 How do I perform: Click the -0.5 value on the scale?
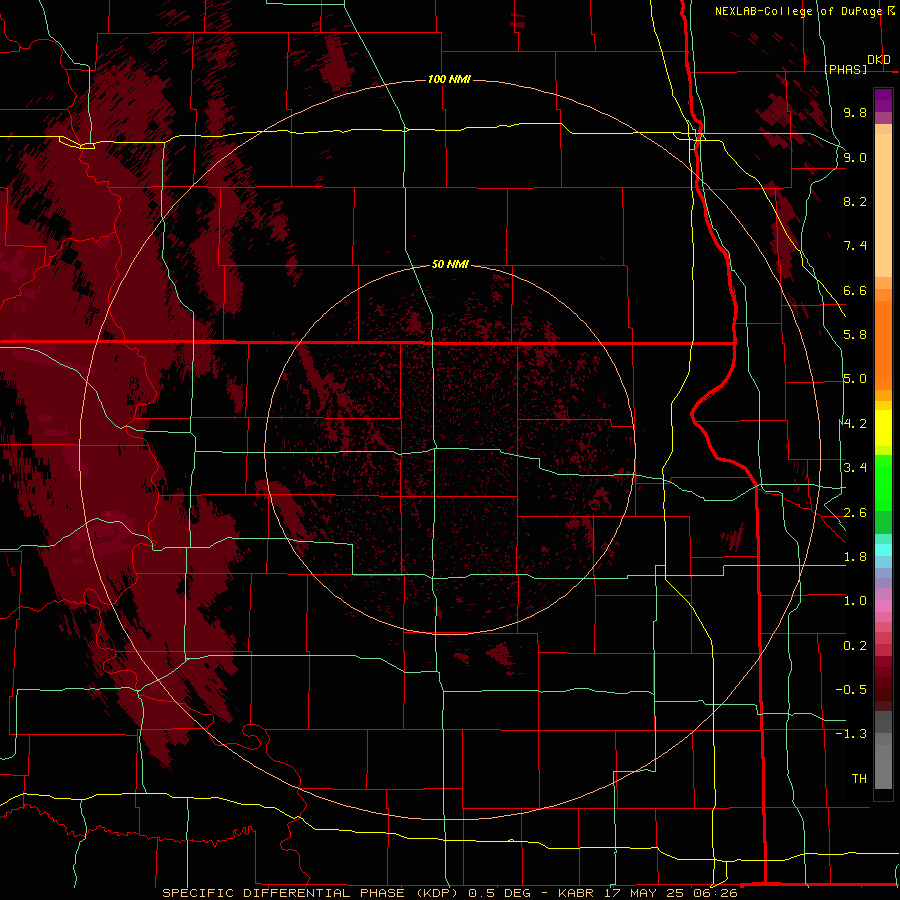pos(851,690)
